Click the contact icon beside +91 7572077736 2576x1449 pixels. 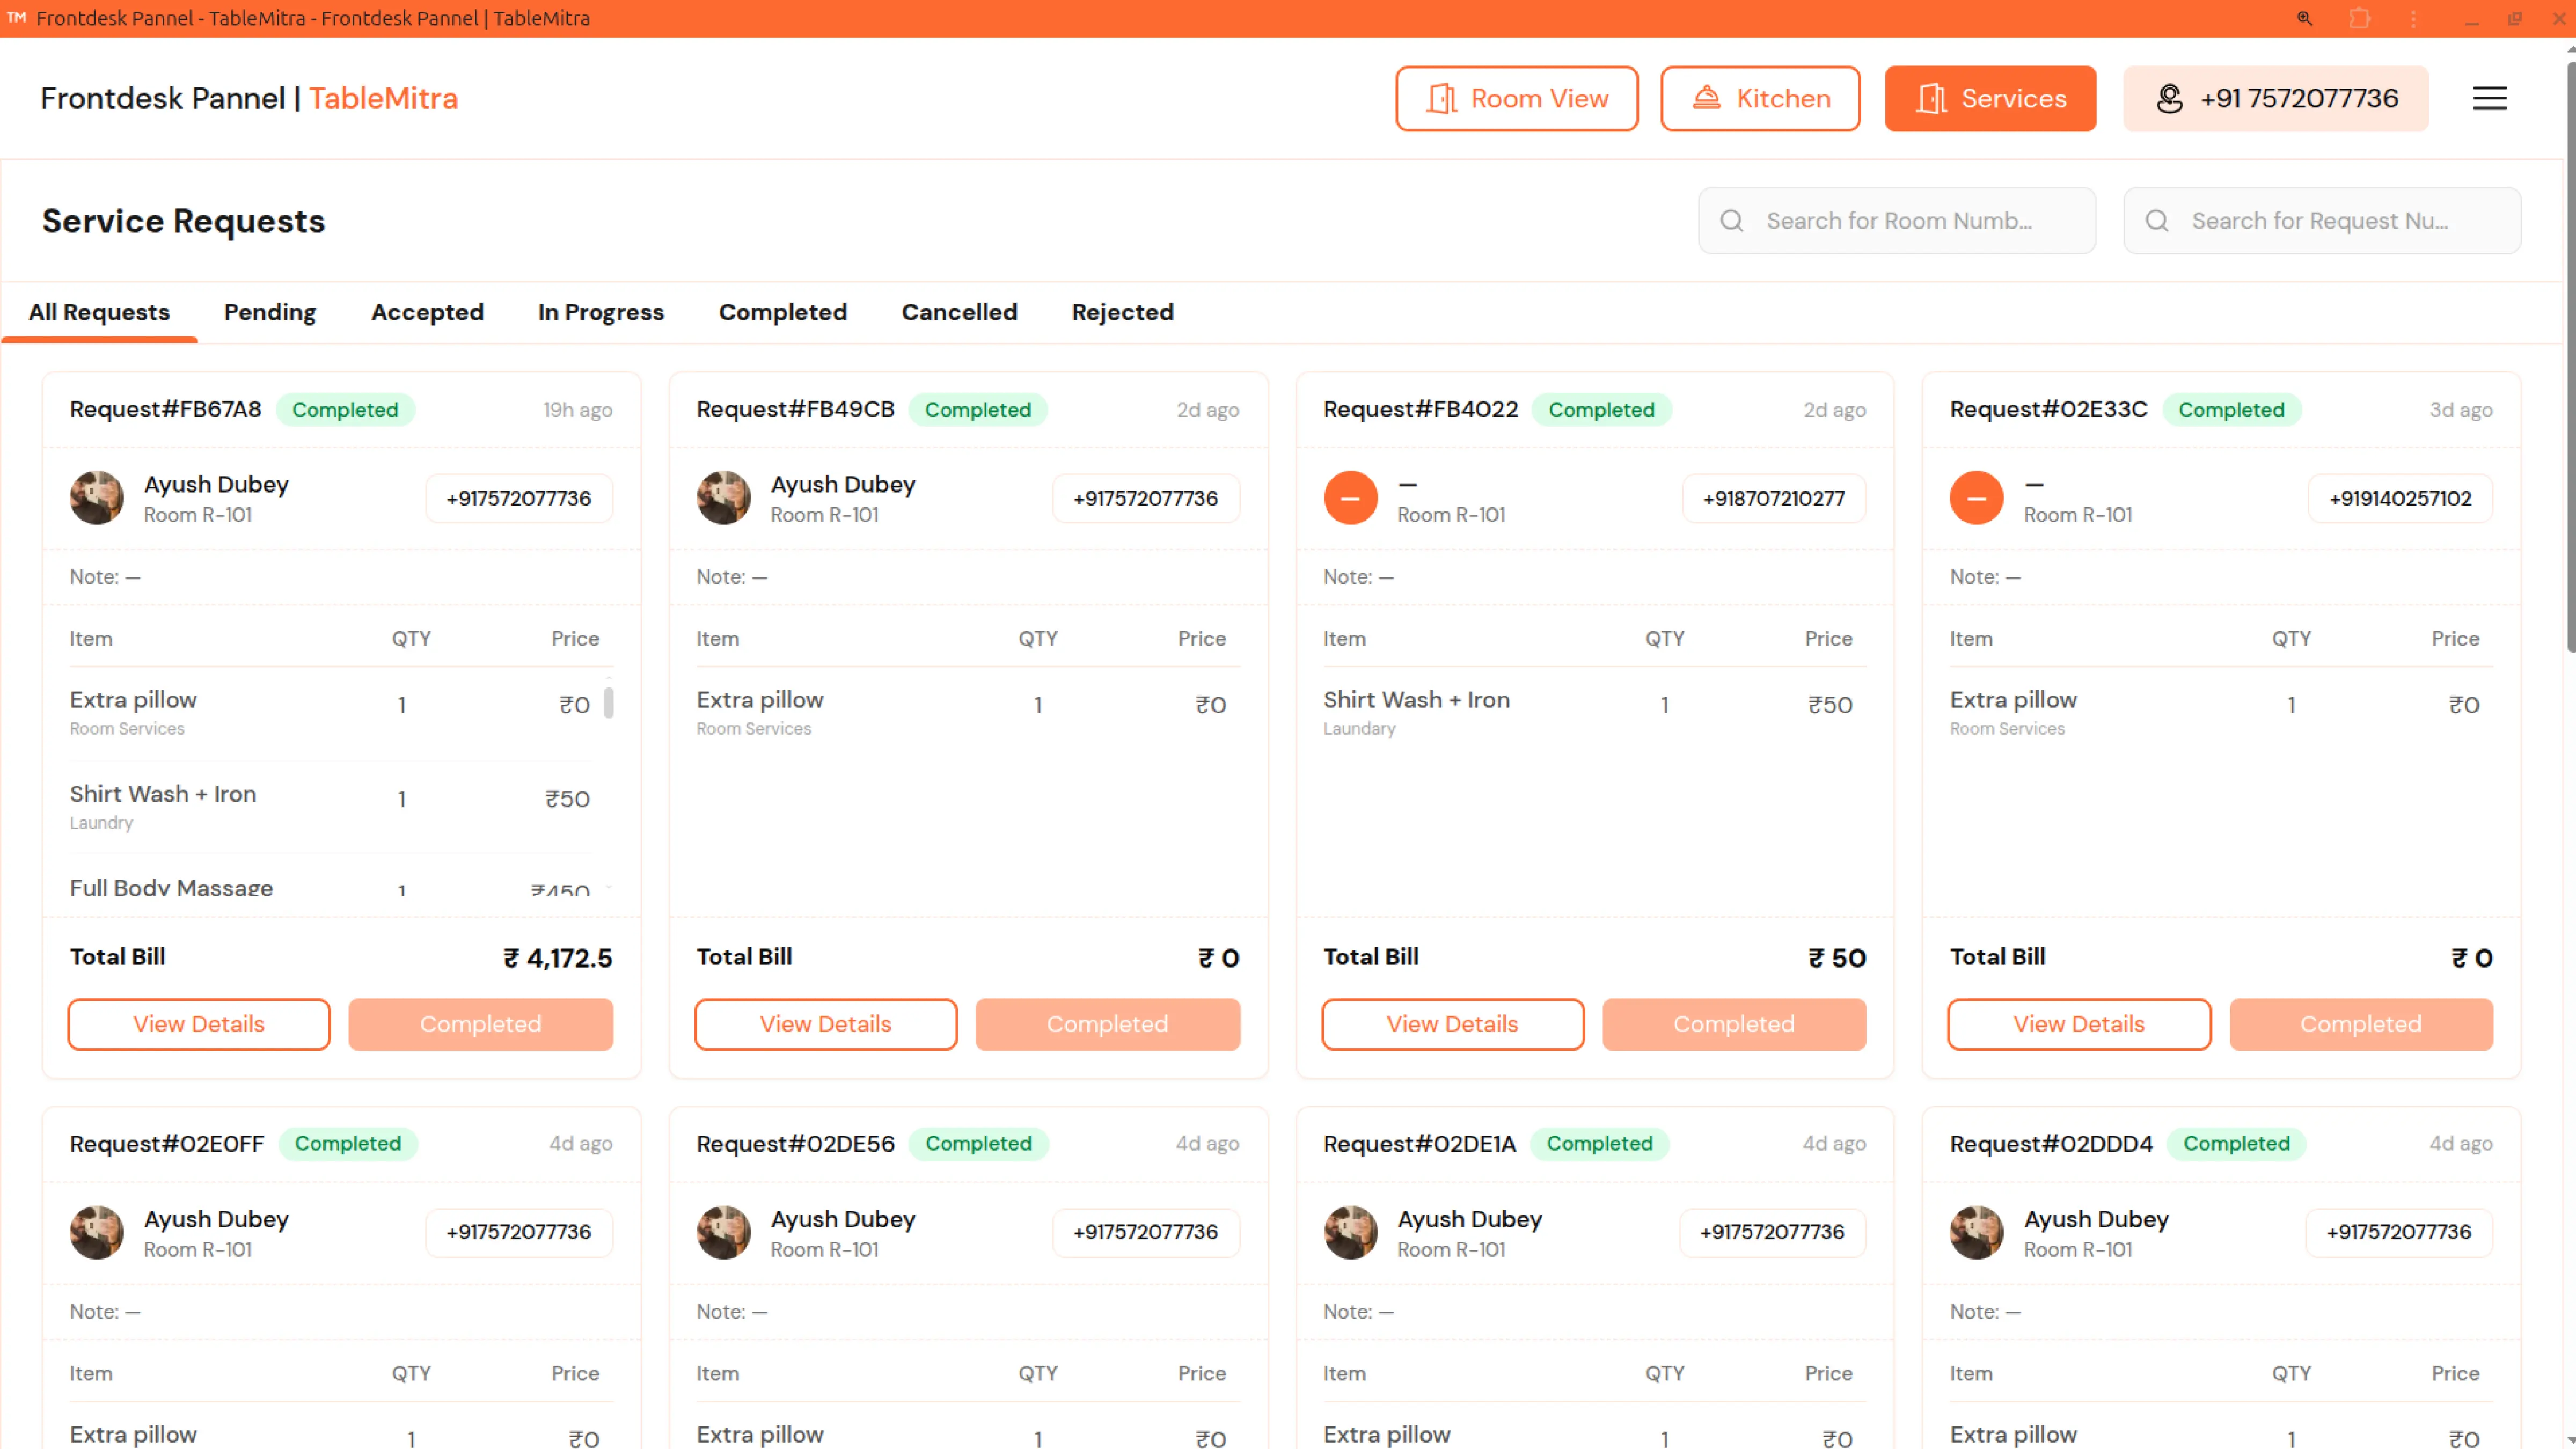tap(2170, 98)
